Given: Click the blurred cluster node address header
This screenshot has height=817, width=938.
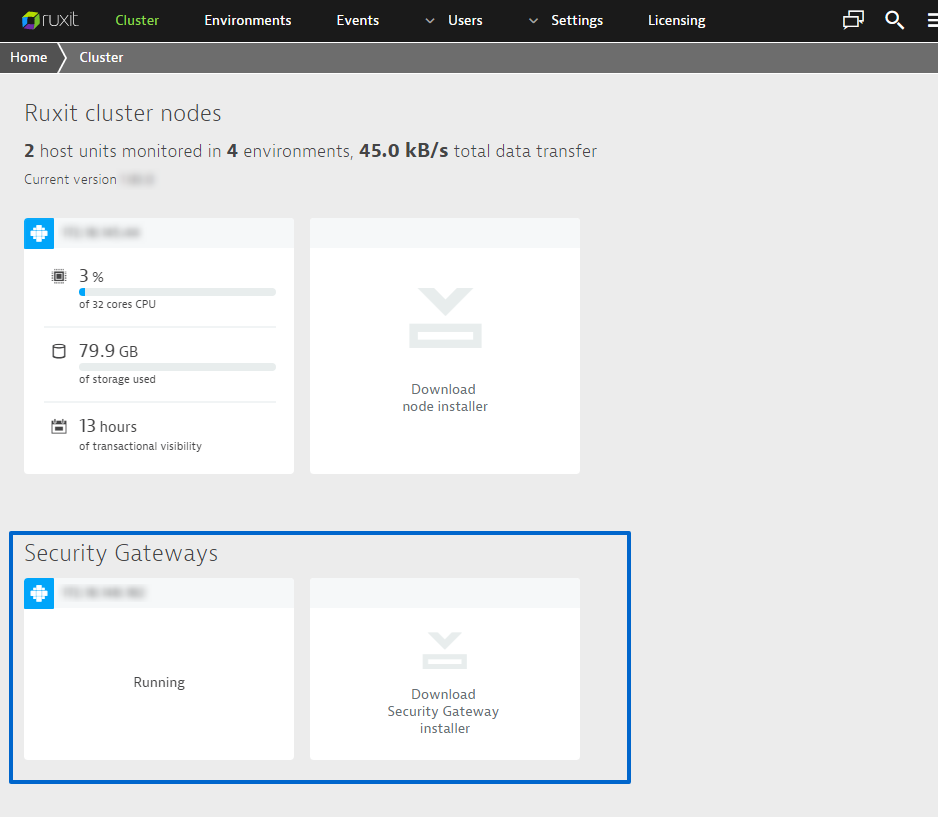Looking at the screenshot, I should pyautogui.click(x=101, y=233).
